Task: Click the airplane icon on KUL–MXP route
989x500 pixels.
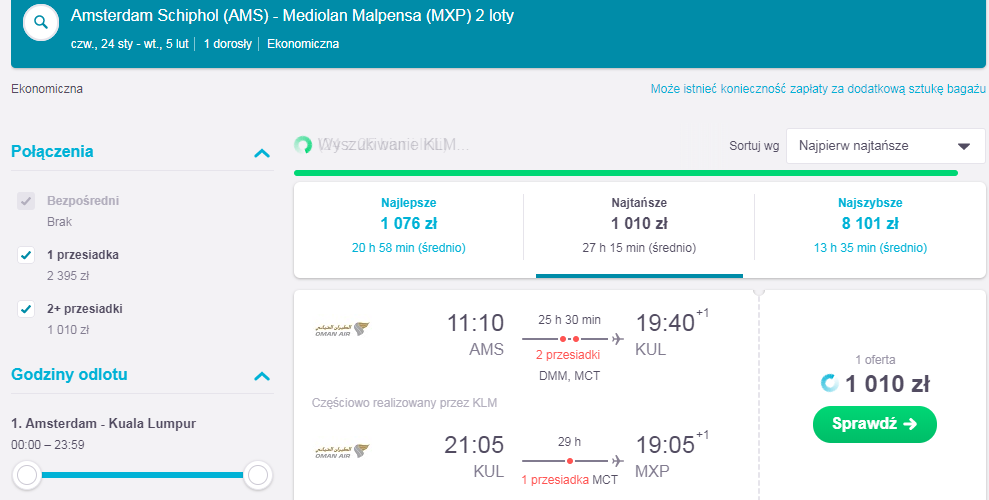Action: 617,461
